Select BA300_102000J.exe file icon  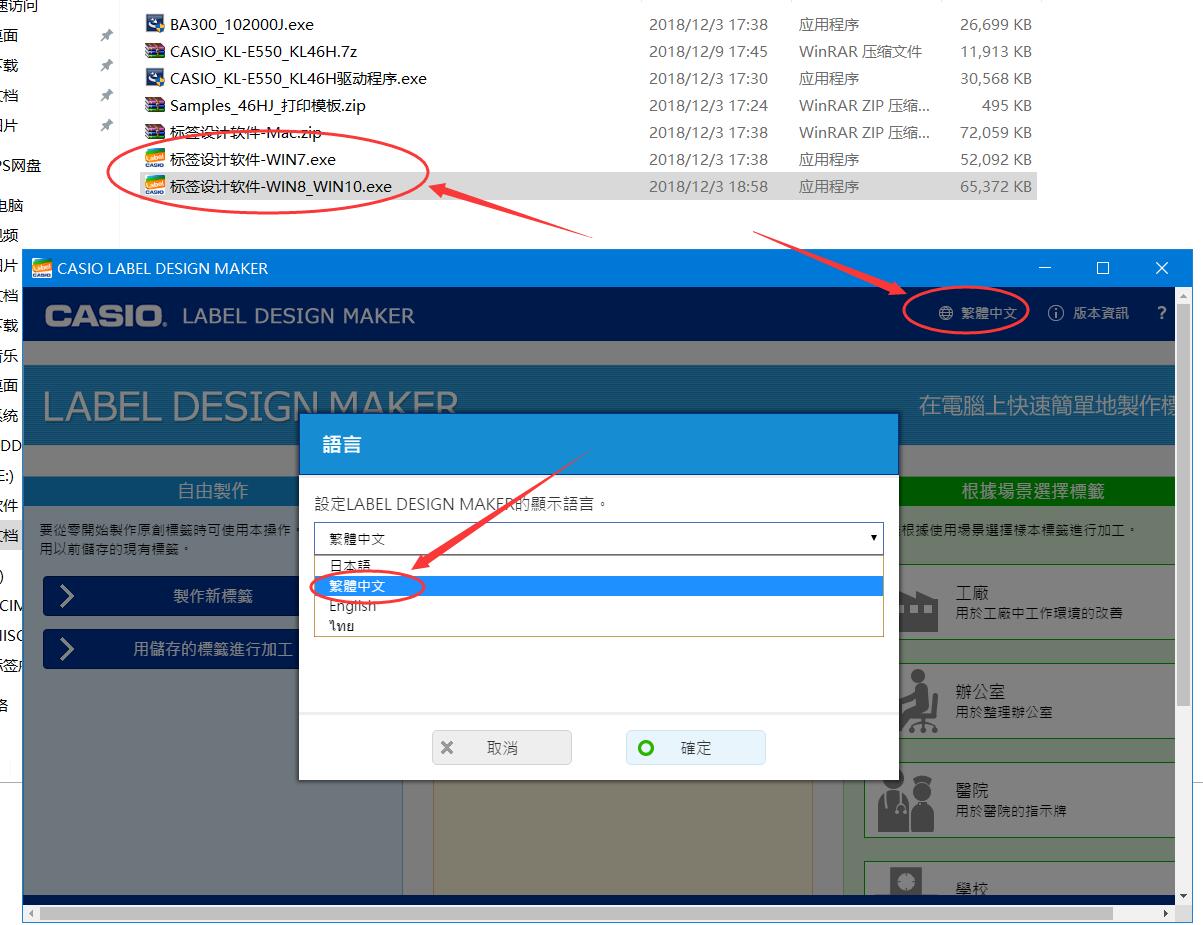tap(155, 24)
